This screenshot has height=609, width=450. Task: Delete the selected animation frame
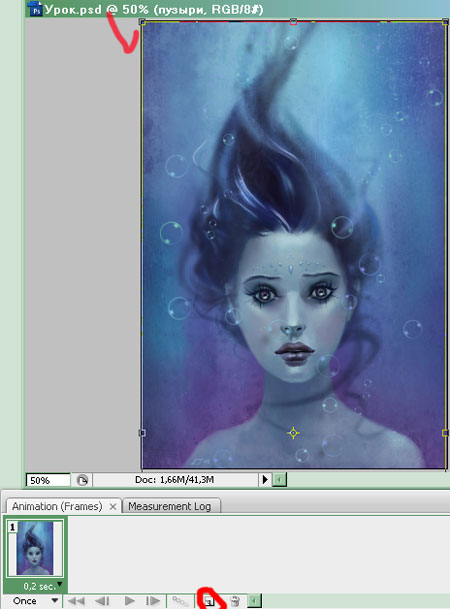coord(235,601)
